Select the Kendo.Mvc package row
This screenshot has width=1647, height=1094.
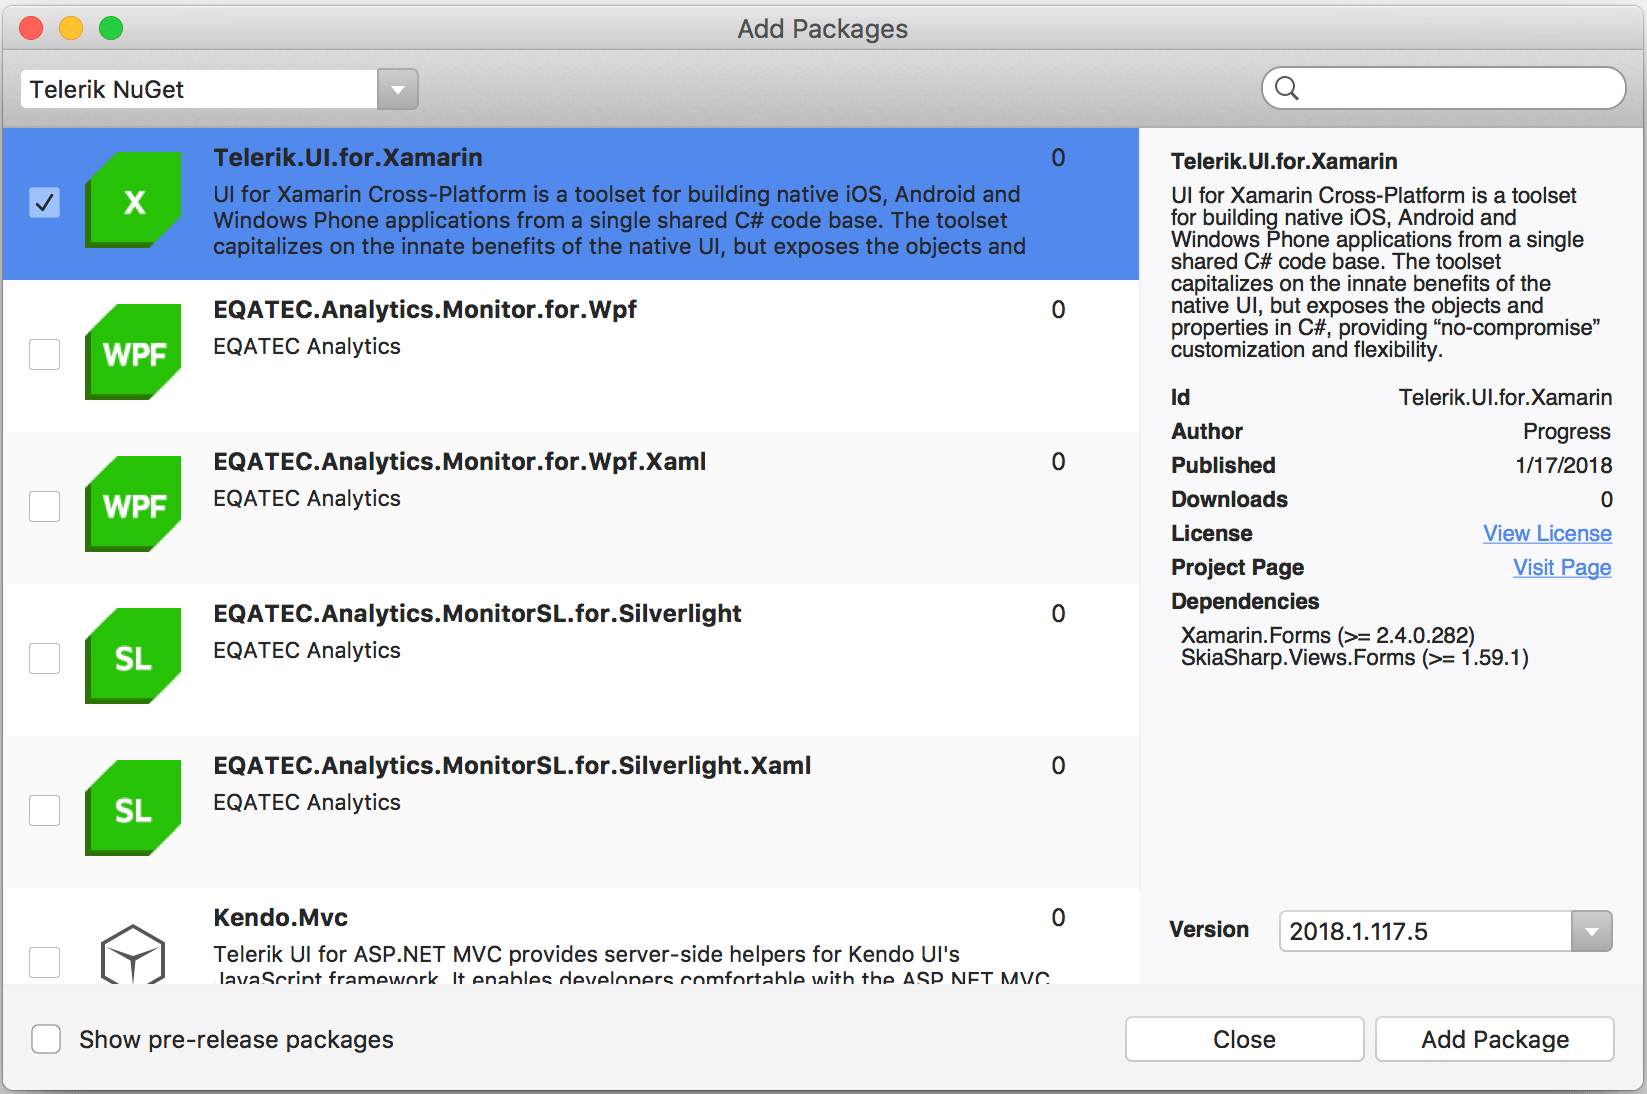click(x=571, y=936)
